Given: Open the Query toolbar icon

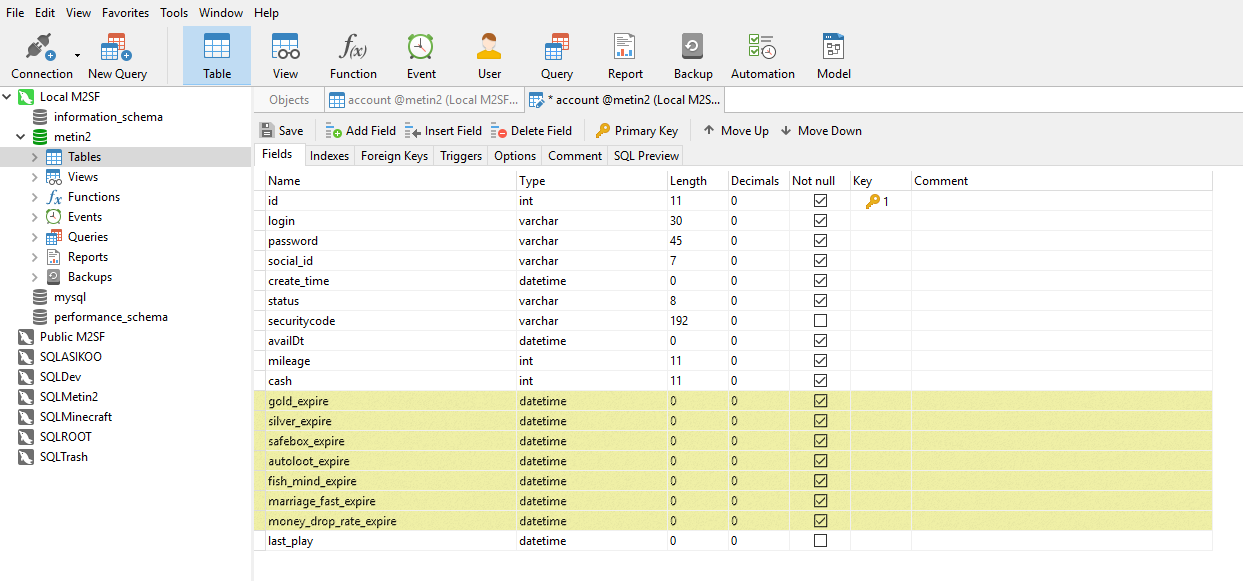Looking at the screenshot, I should (557, 56).
